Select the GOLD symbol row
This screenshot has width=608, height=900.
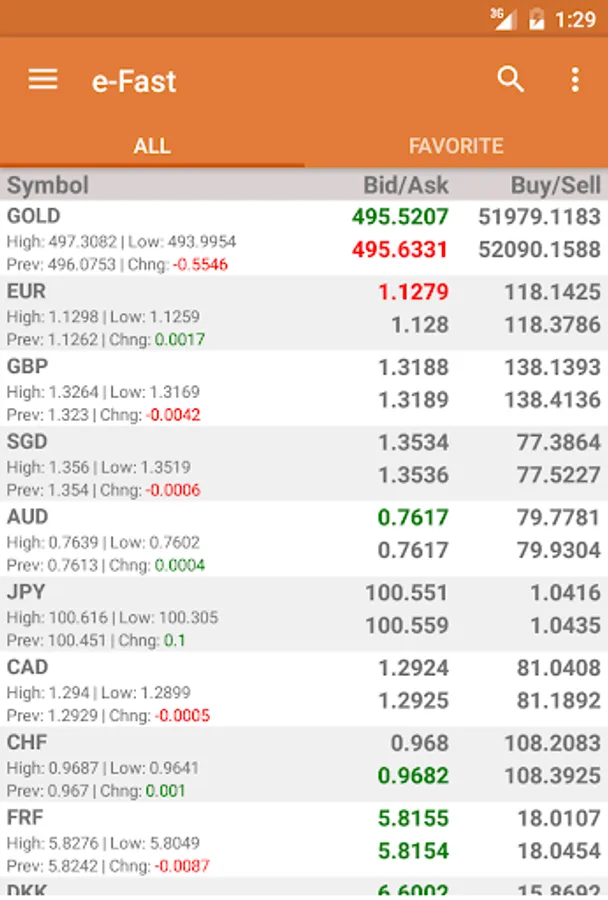(34, 216)
